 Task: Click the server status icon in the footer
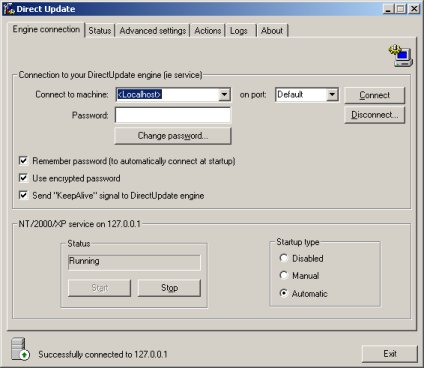(20, 349)
